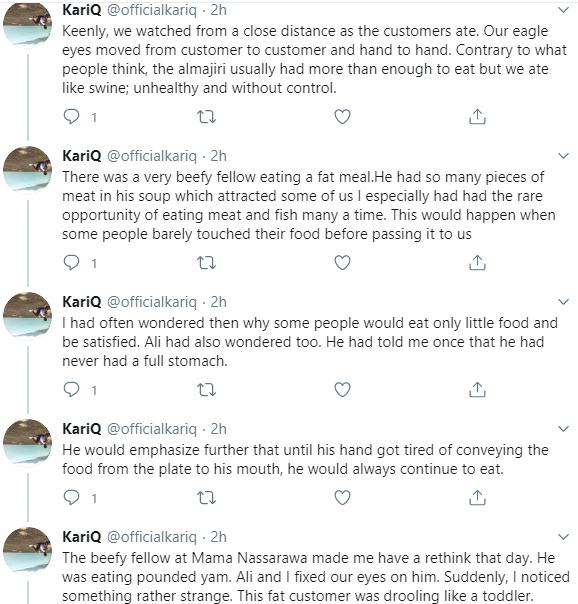The height and width of the screenshot is (604, 578).
Task: Reply to the 'He would emphasize further' tweet
Action: click(72, 498)
